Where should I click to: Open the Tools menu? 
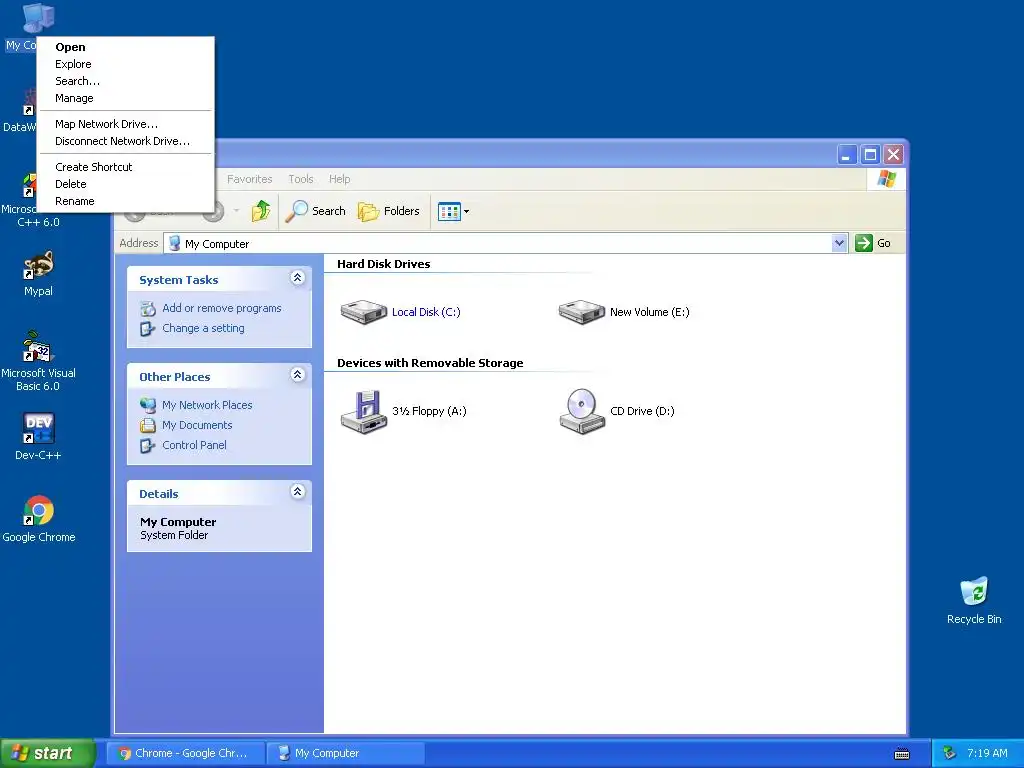(x=300, y=179)
